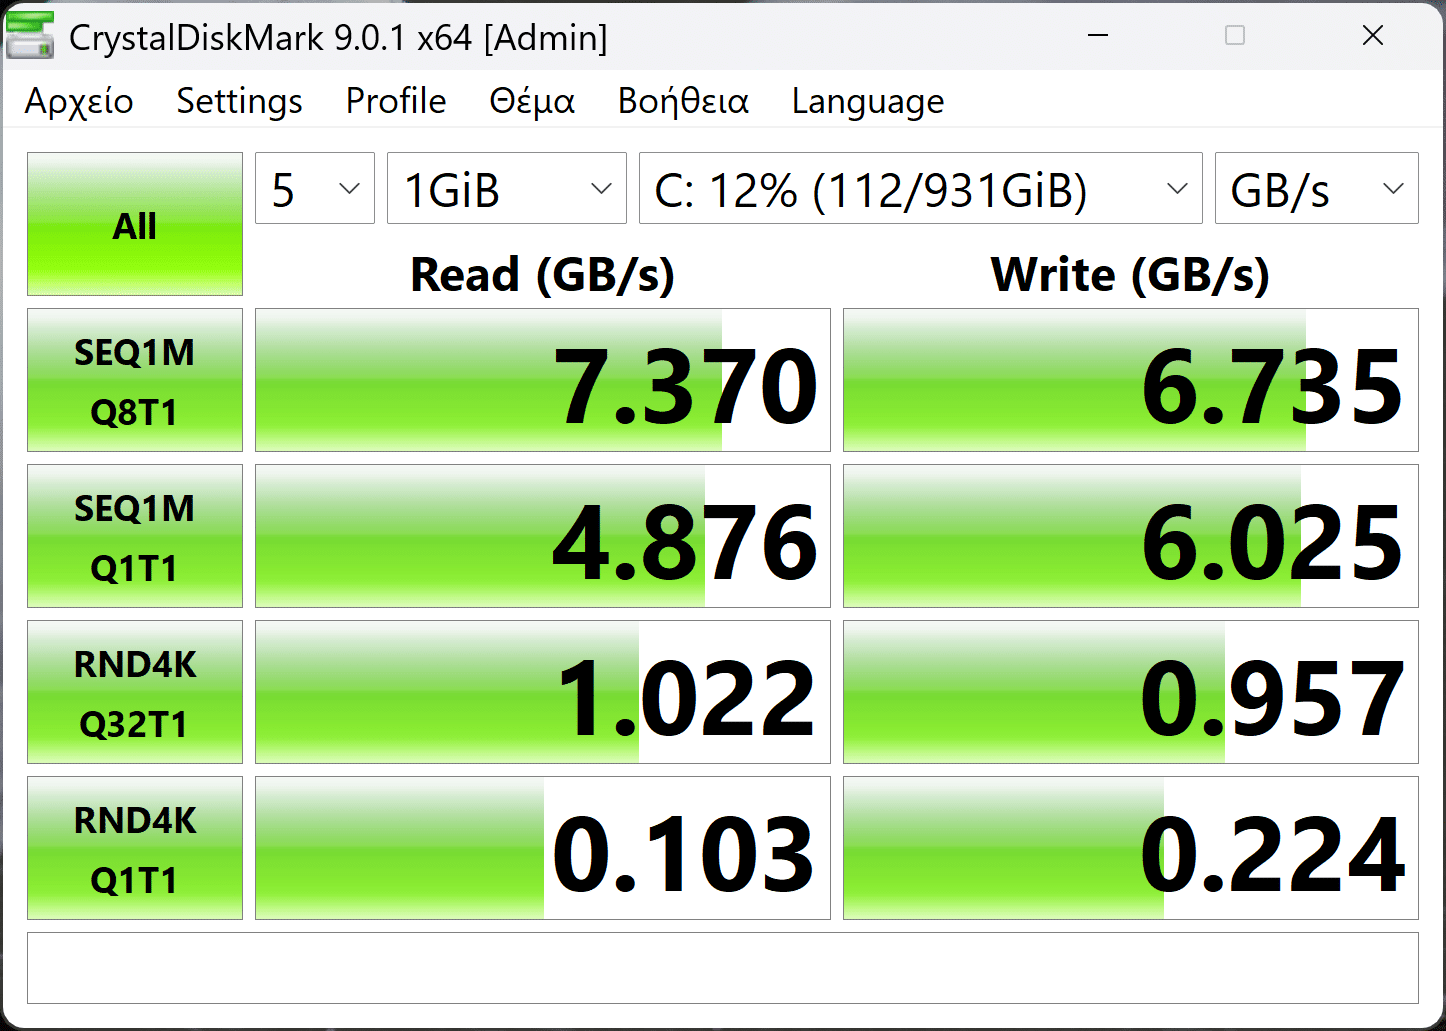
Task: Click the RND4K Q1T1 write result 0.224
Action: tap(1131, 848)
